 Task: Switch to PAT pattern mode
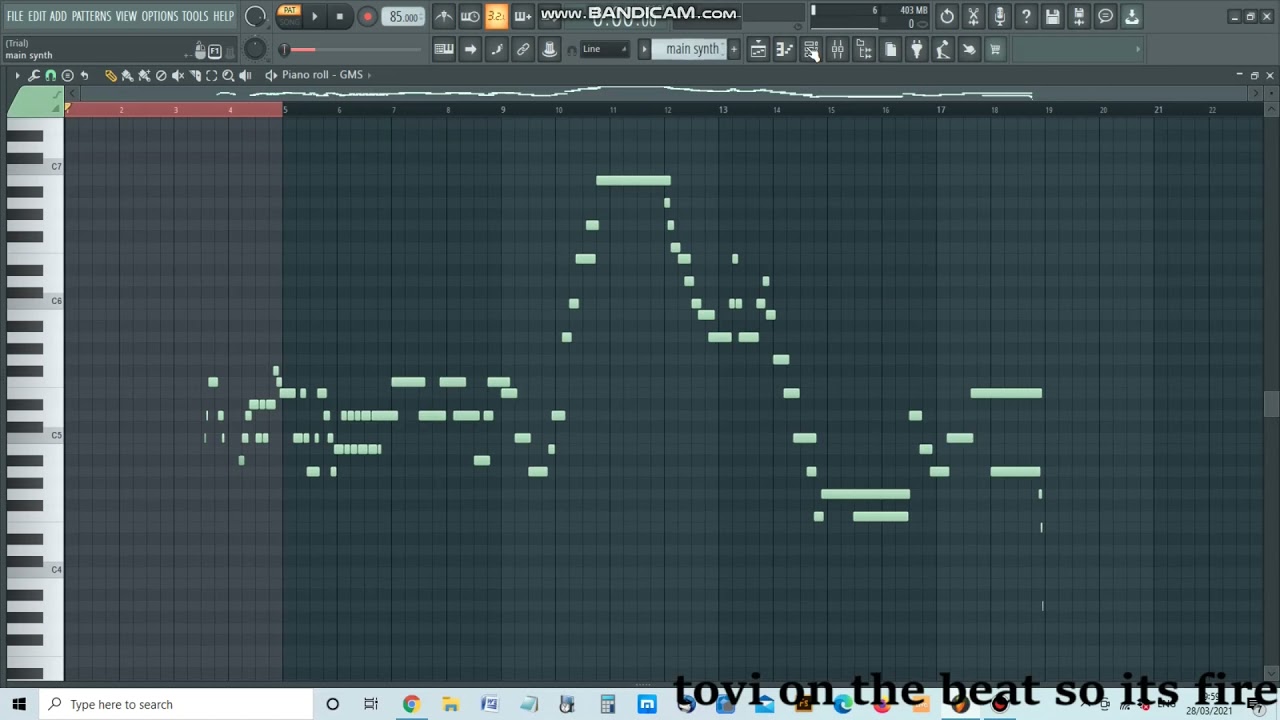pos(288,11)
